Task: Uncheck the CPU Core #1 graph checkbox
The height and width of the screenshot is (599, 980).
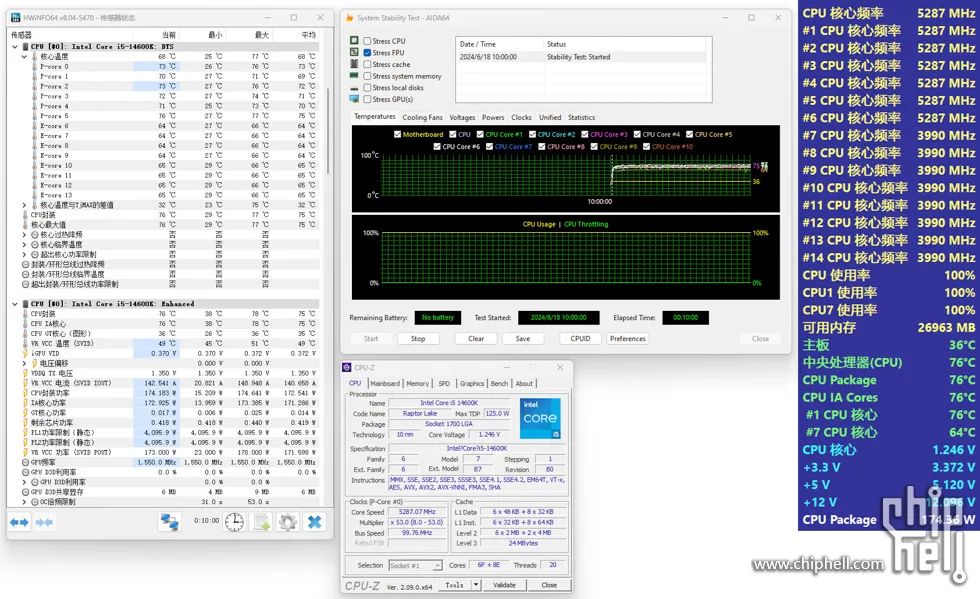Action: pyautogui.click(x=480, y=134)
